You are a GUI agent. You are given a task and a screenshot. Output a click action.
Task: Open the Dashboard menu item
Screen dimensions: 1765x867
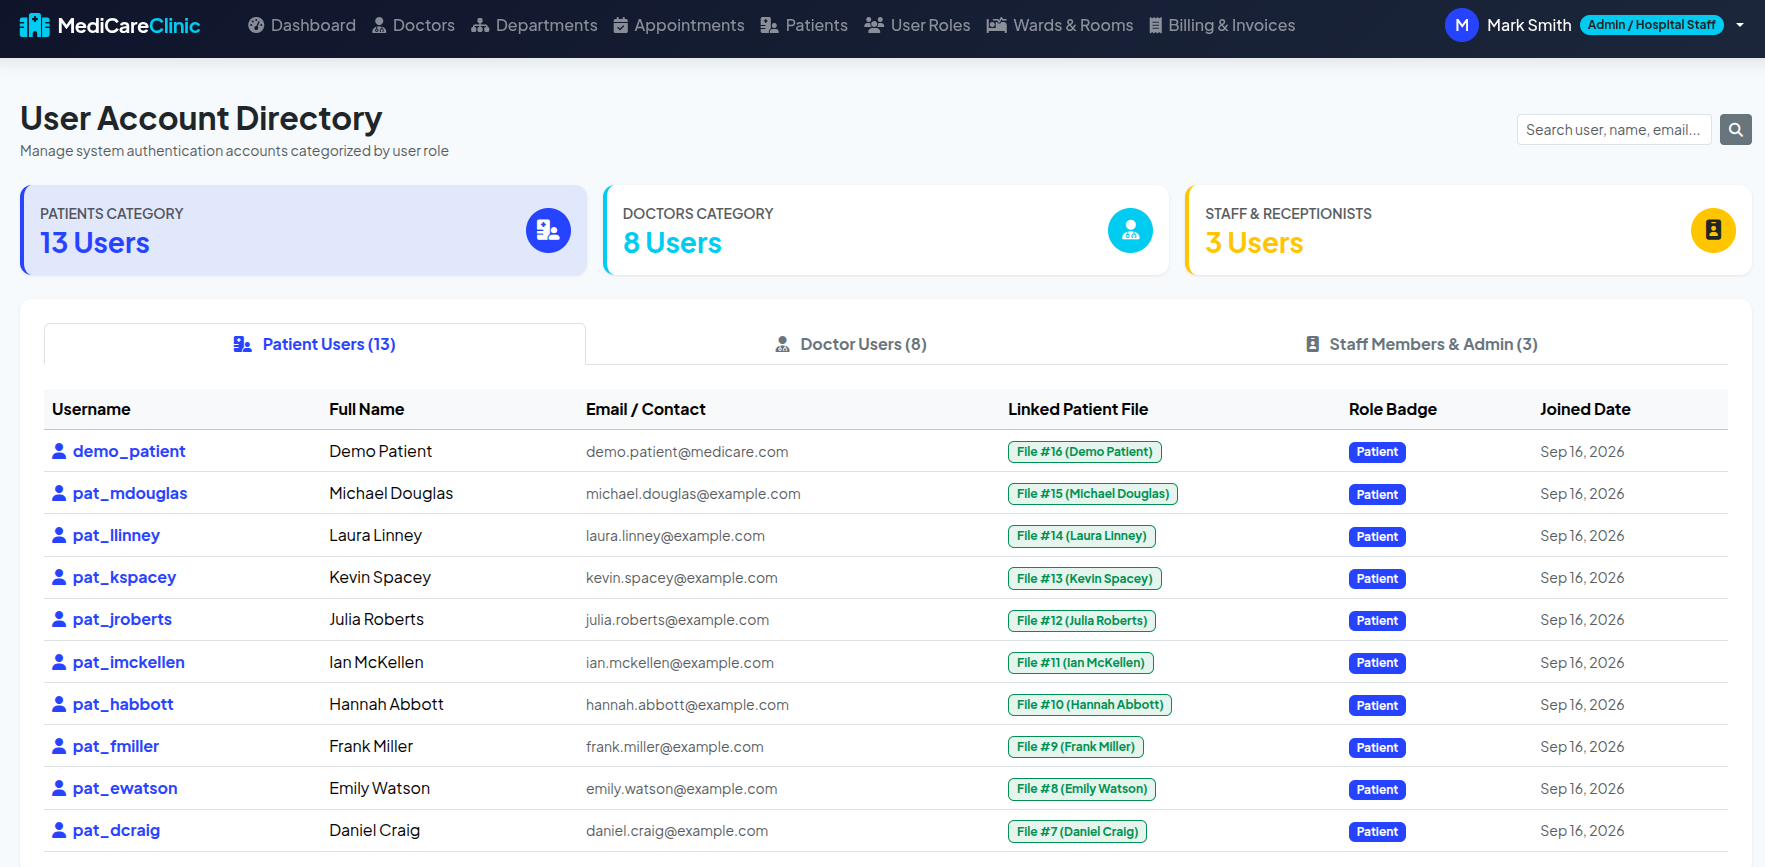[302, 25]
